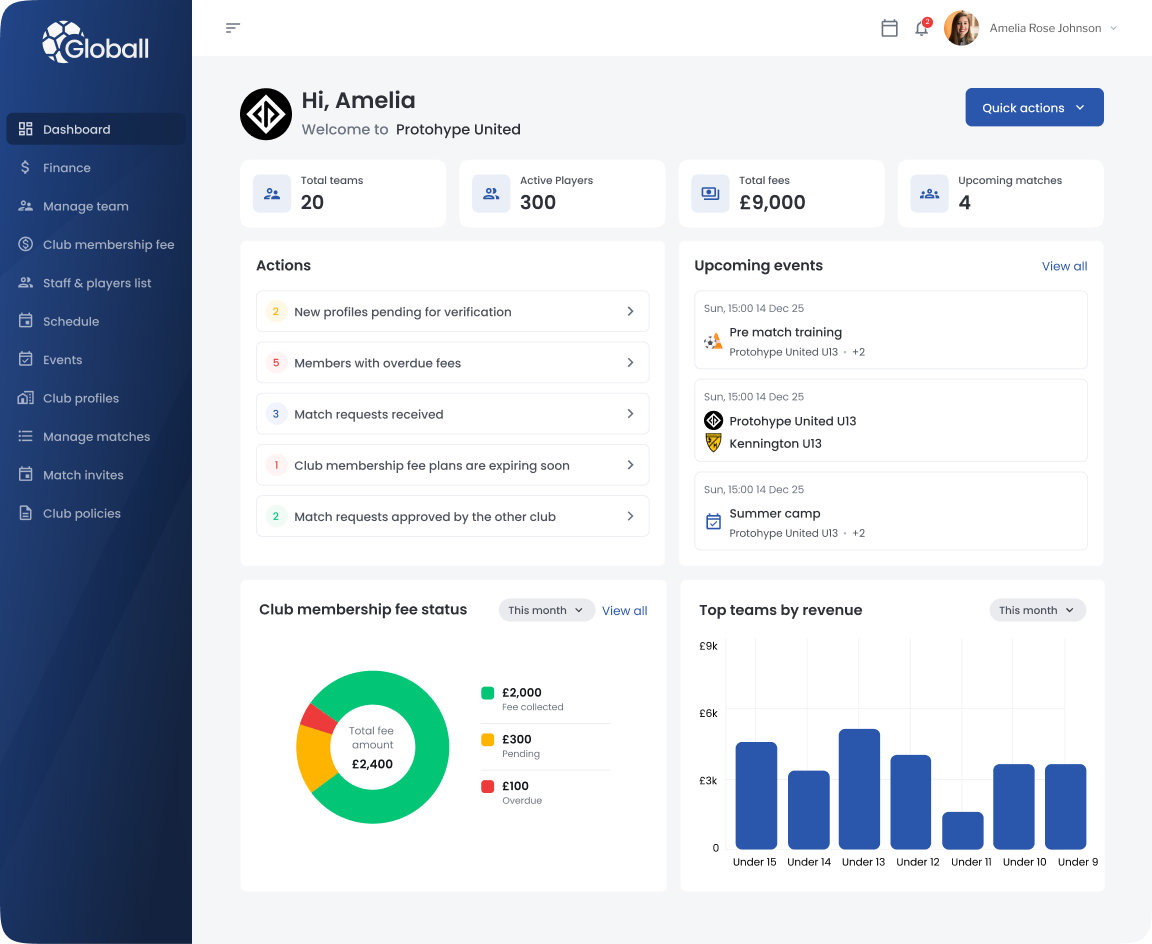The height and width of the screenshot is (944, 1152).
Task: Click View all in Upcoming events
Action: pos(1064,266)
